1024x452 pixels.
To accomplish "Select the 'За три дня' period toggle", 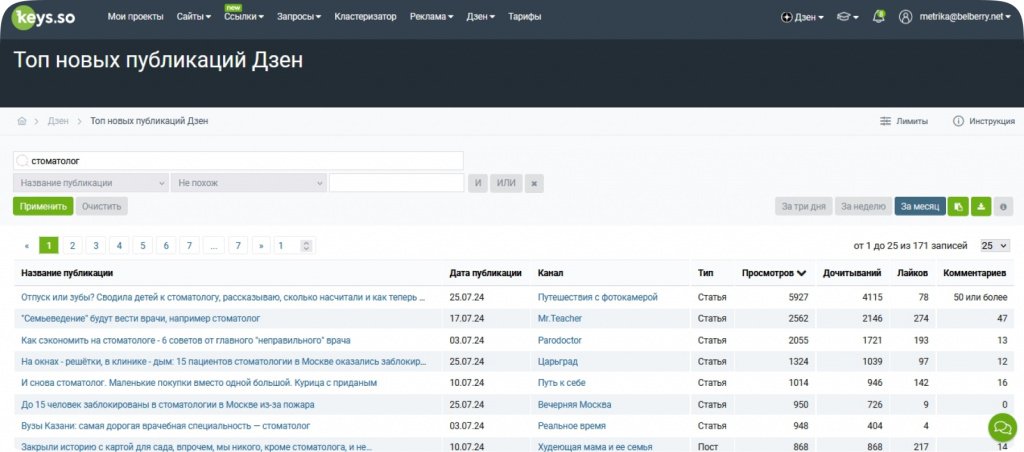I will (x=804, y=206).
